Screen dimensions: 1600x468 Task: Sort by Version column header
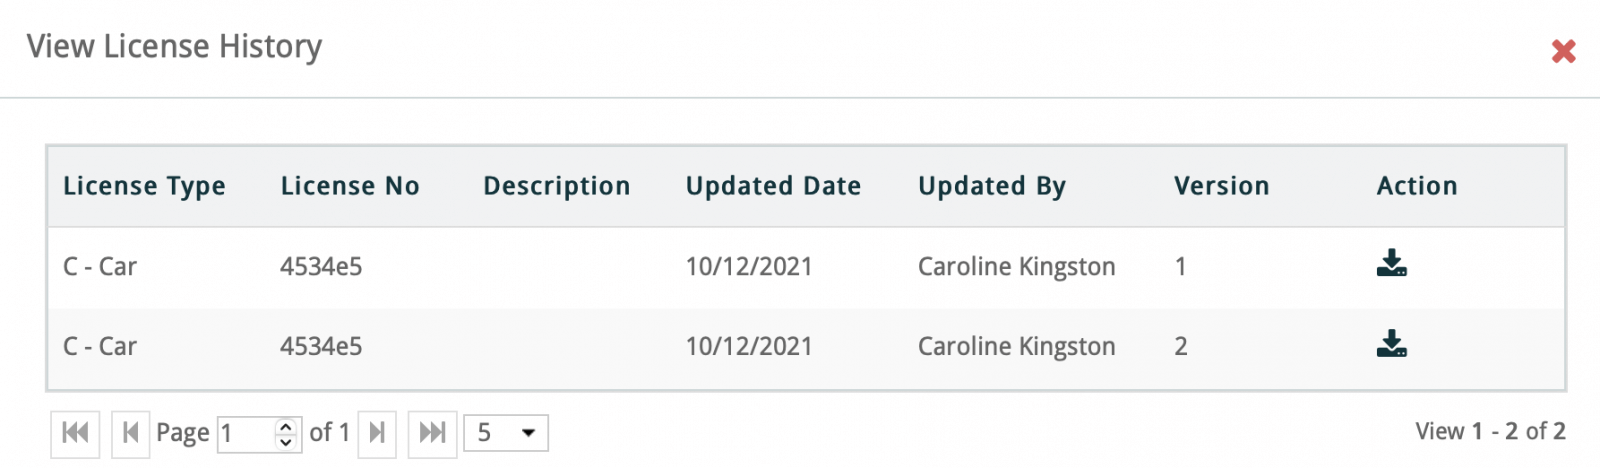pos(1221,186)
